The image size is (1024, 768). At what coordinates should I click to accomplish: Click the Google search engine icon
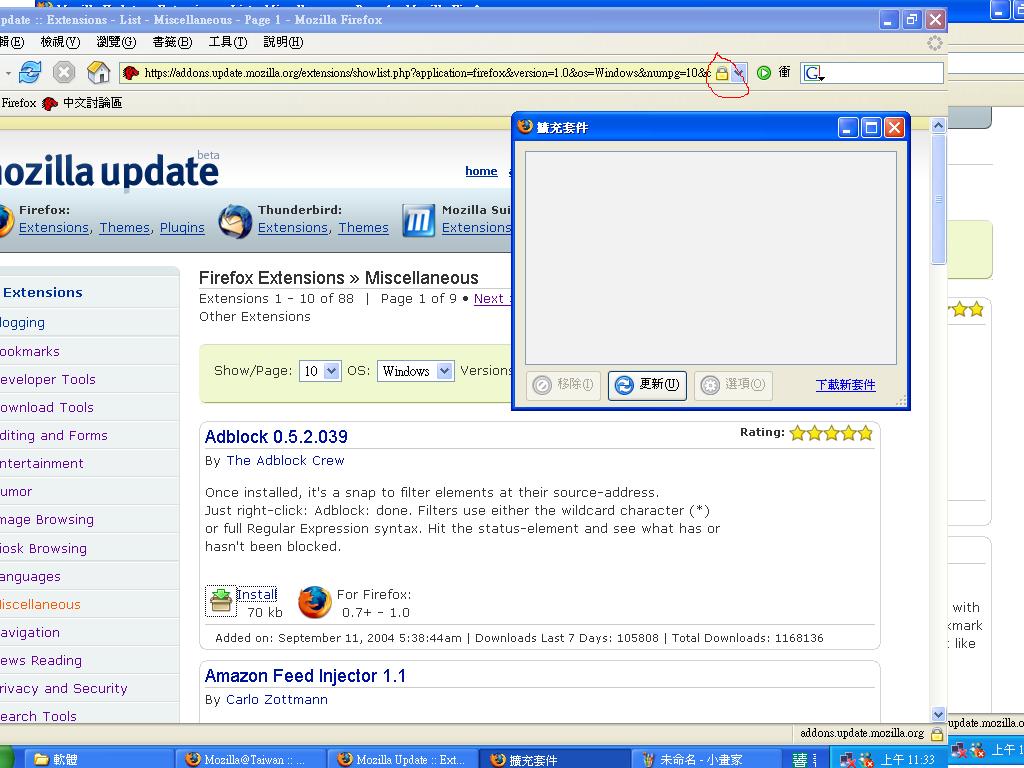pos(813,73)
